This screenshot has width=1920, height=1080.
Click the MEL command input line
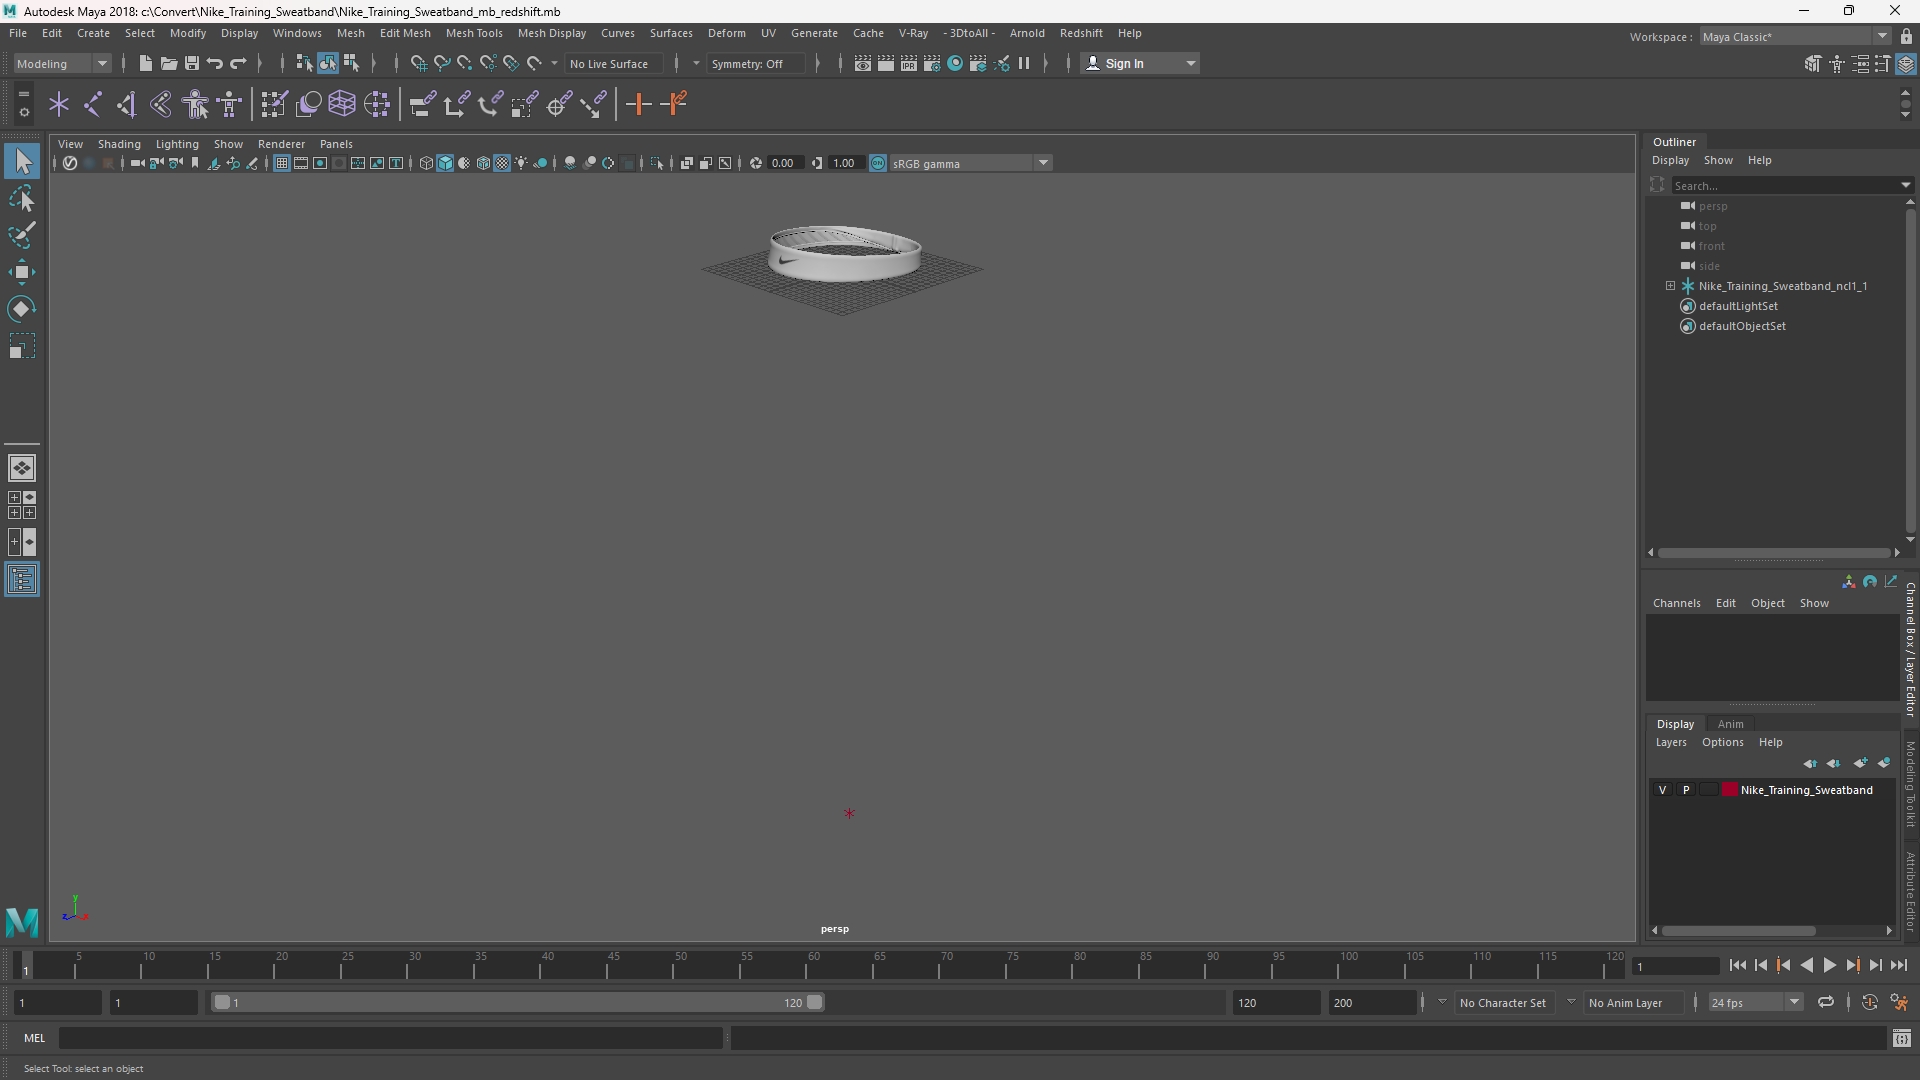(391, 1038)
